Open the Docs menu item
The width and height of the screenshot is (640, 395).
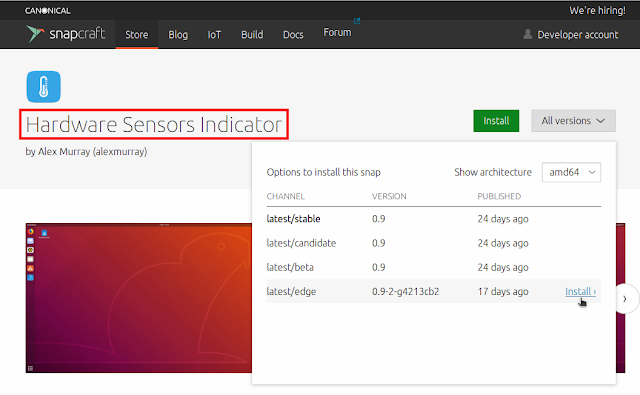coord(293,35)
